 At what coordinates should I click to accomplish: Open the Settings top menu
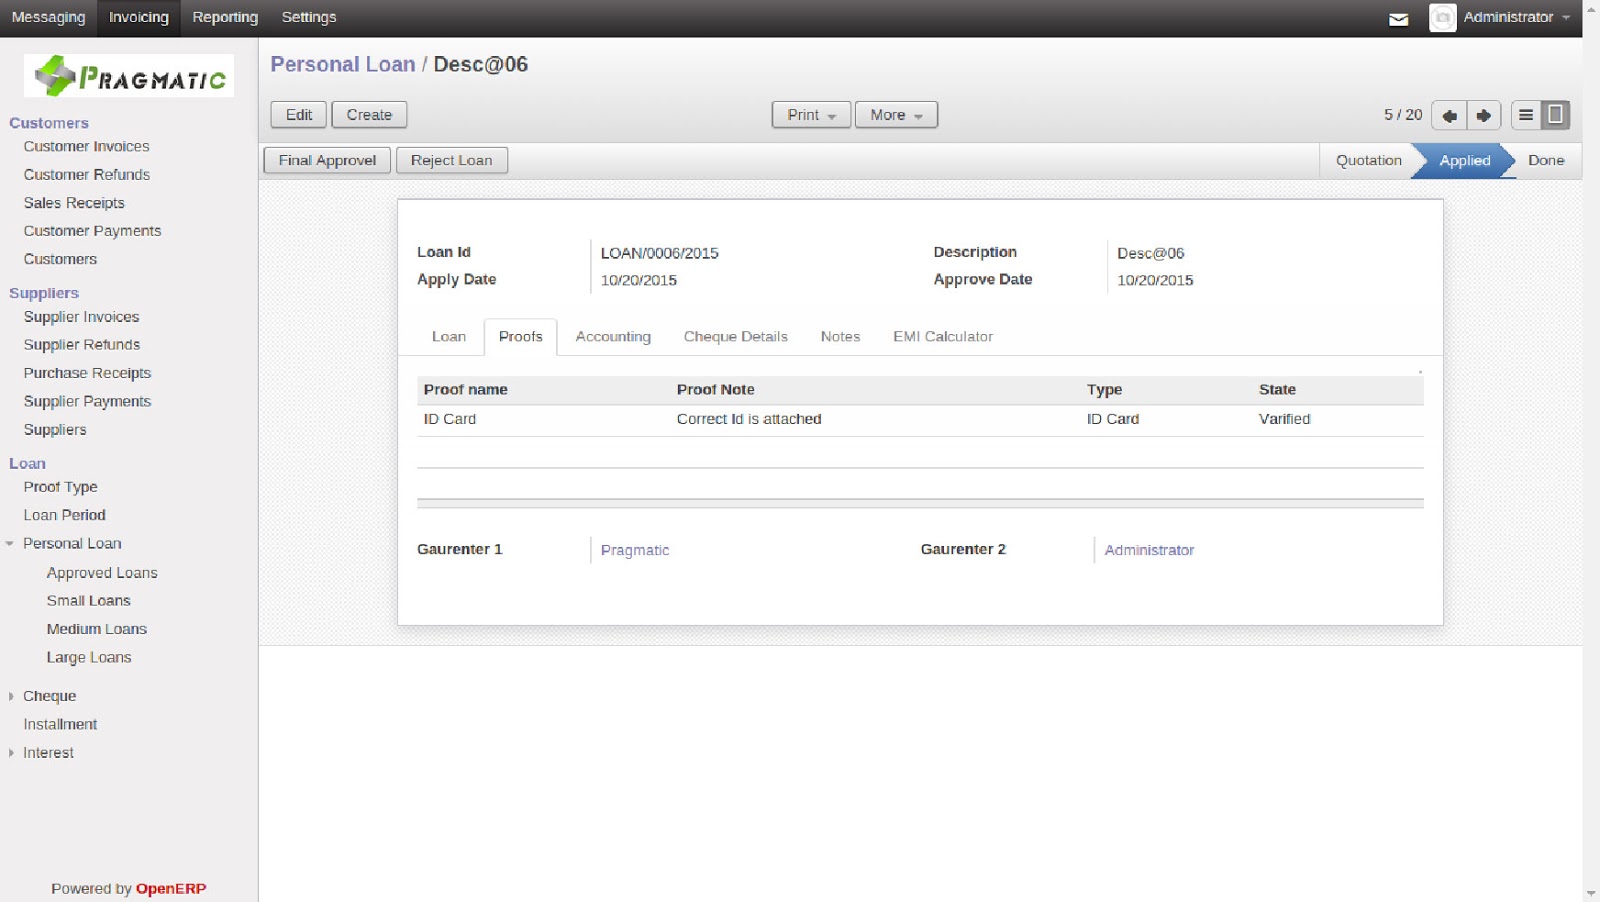309,17
